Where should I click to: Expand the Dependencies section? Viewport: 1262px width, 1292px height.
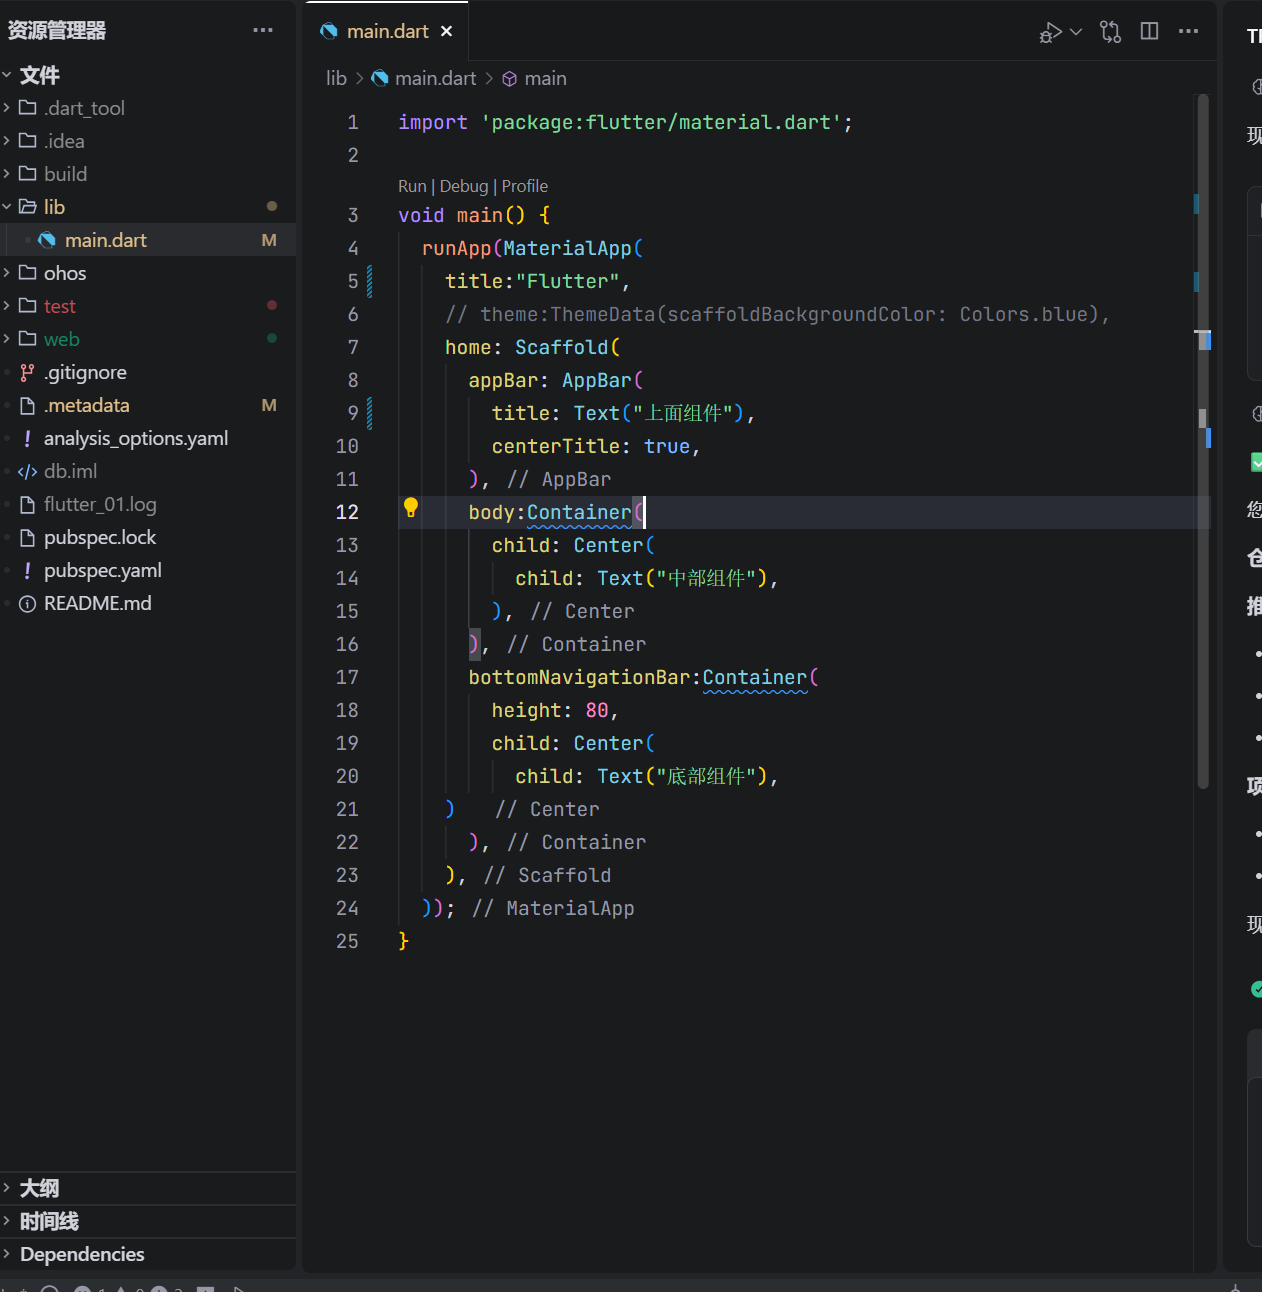pyautogui.click(x=148, y=1254)
